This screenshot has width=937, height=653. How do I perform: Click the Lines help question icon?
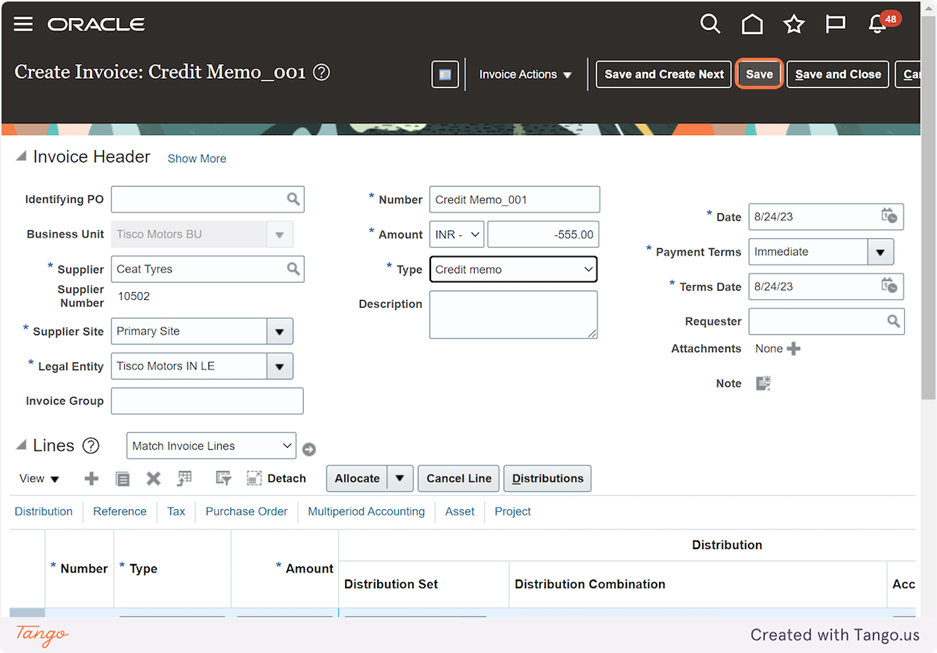tap(91, 445)
